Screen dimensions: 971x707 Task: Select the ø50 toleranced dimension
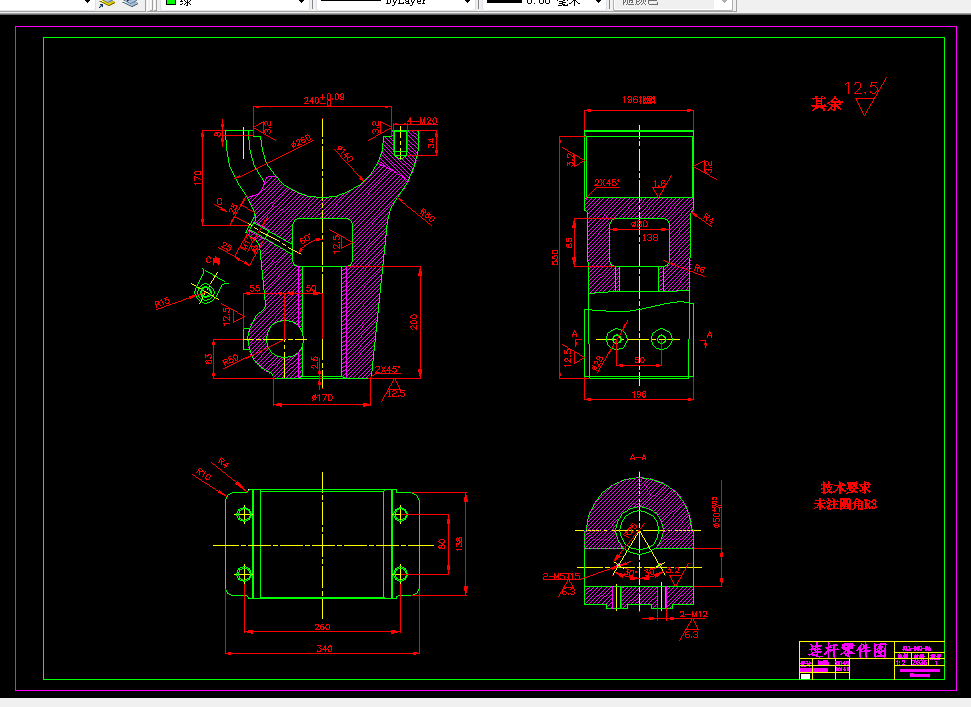[x=715, y=512]
